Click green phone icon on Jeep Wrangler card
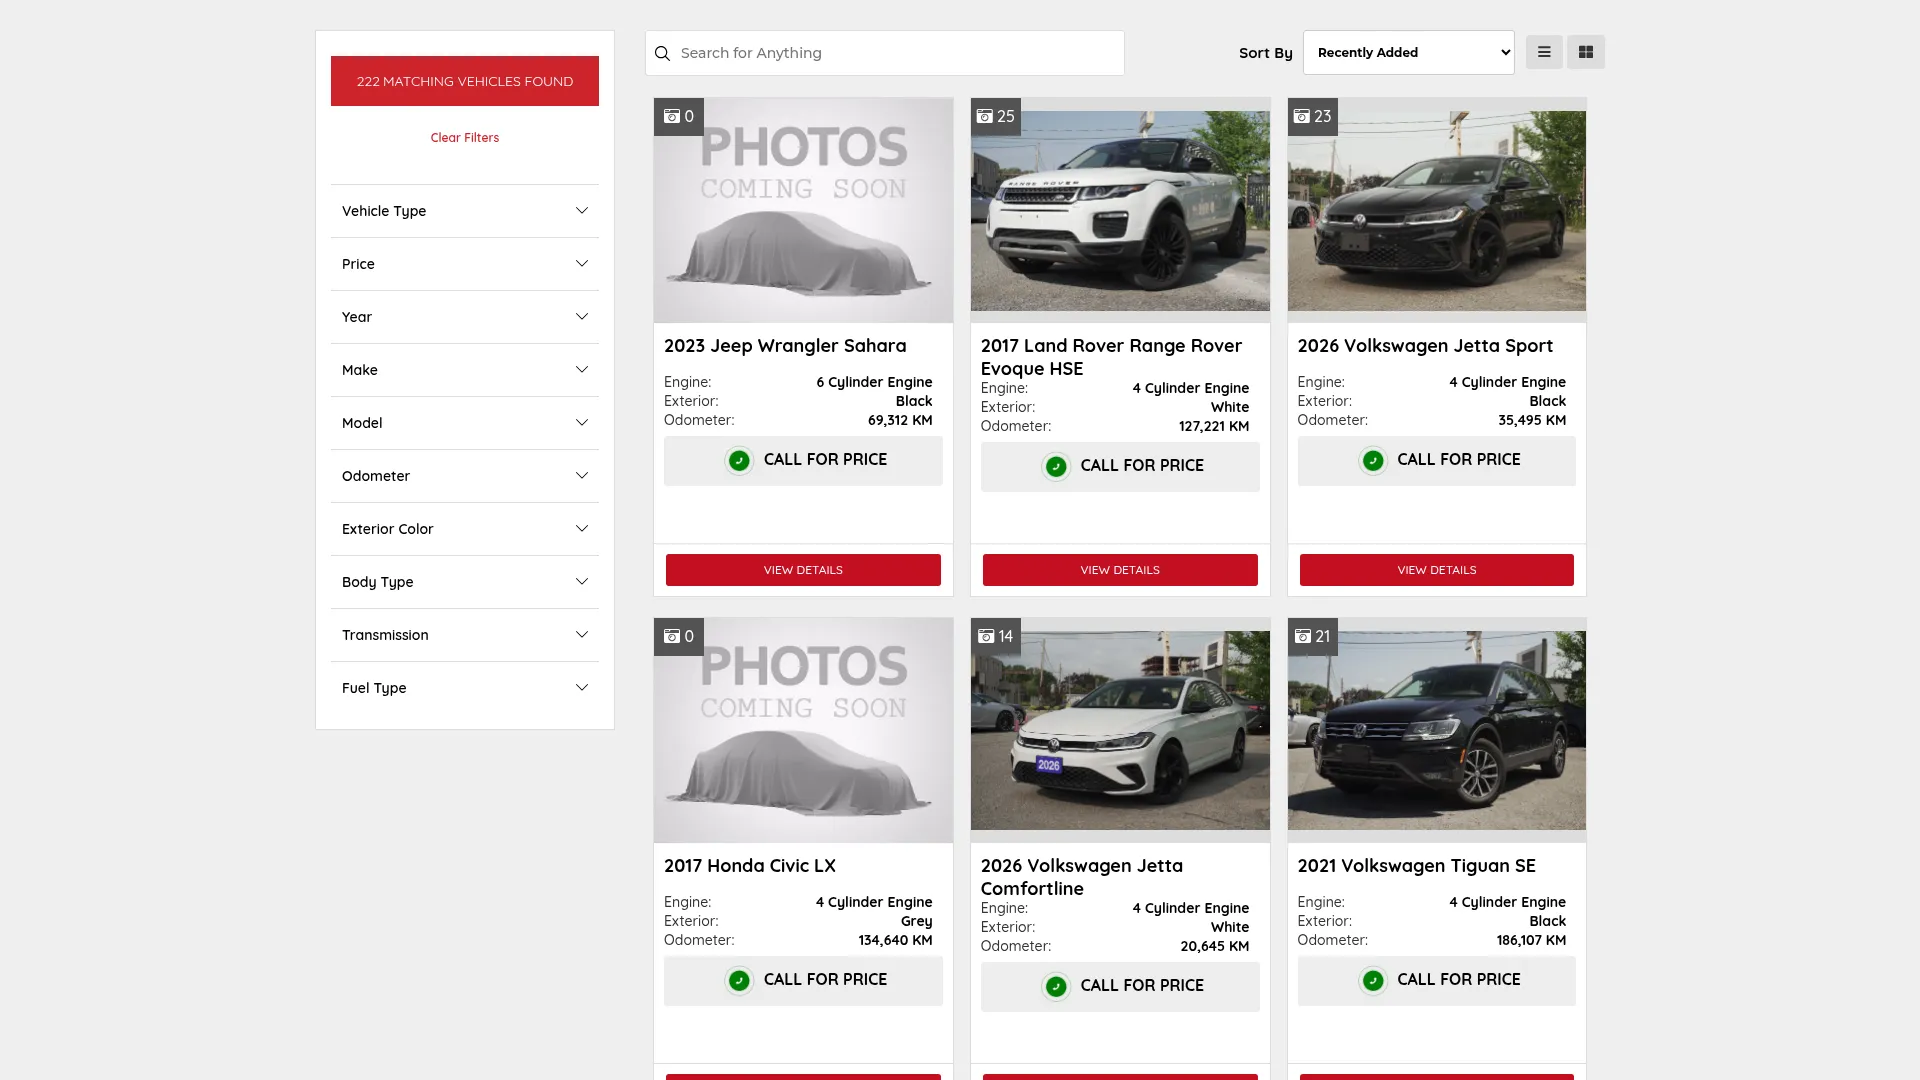Image resolution: width=1920 pixels, height=1080 pixels. tap(739, 460)
